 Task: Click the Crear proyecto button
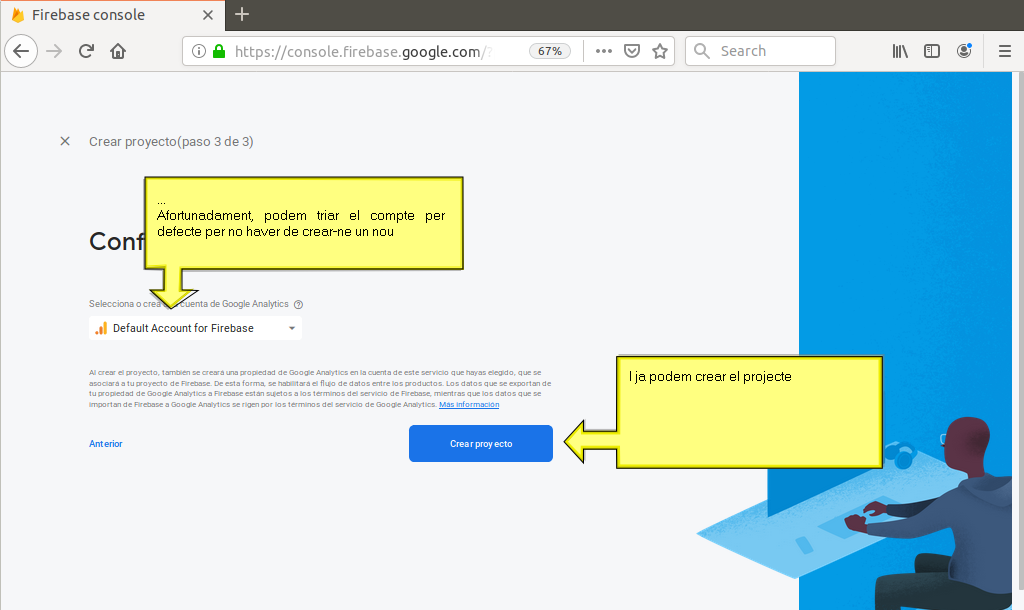[x=481, y=443]
